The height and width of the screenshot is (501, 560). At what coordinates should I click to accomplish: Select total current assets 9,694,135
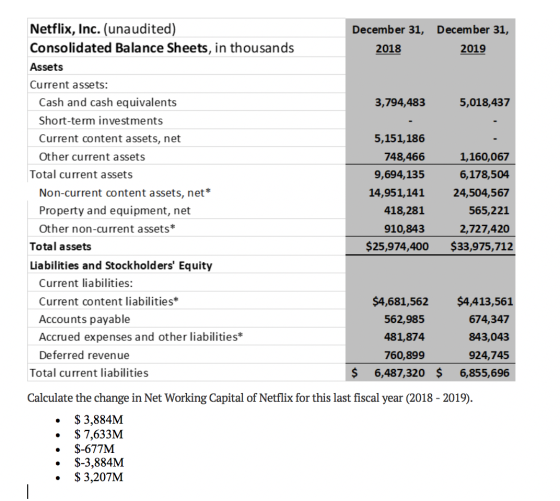(400, 175)
